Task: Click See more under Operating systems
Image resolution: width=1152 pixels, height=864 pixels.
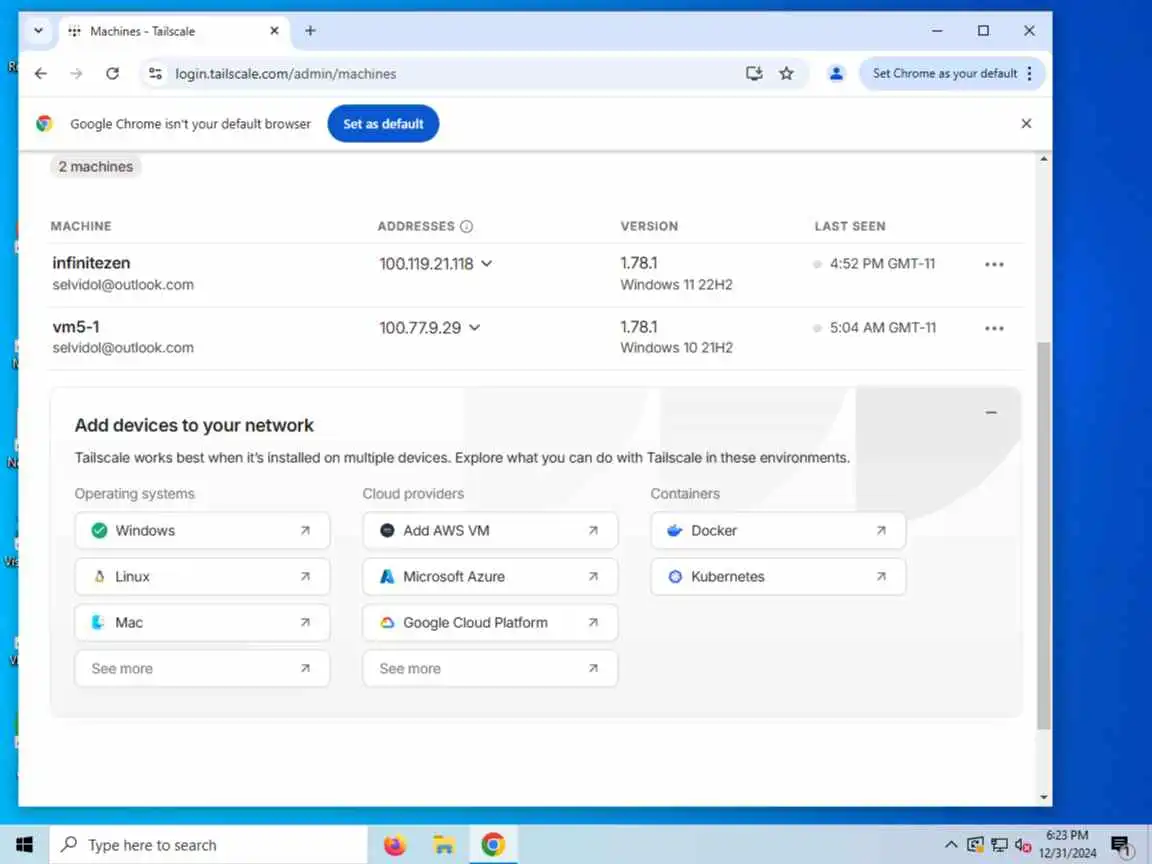Action: [x=202, y=669]
